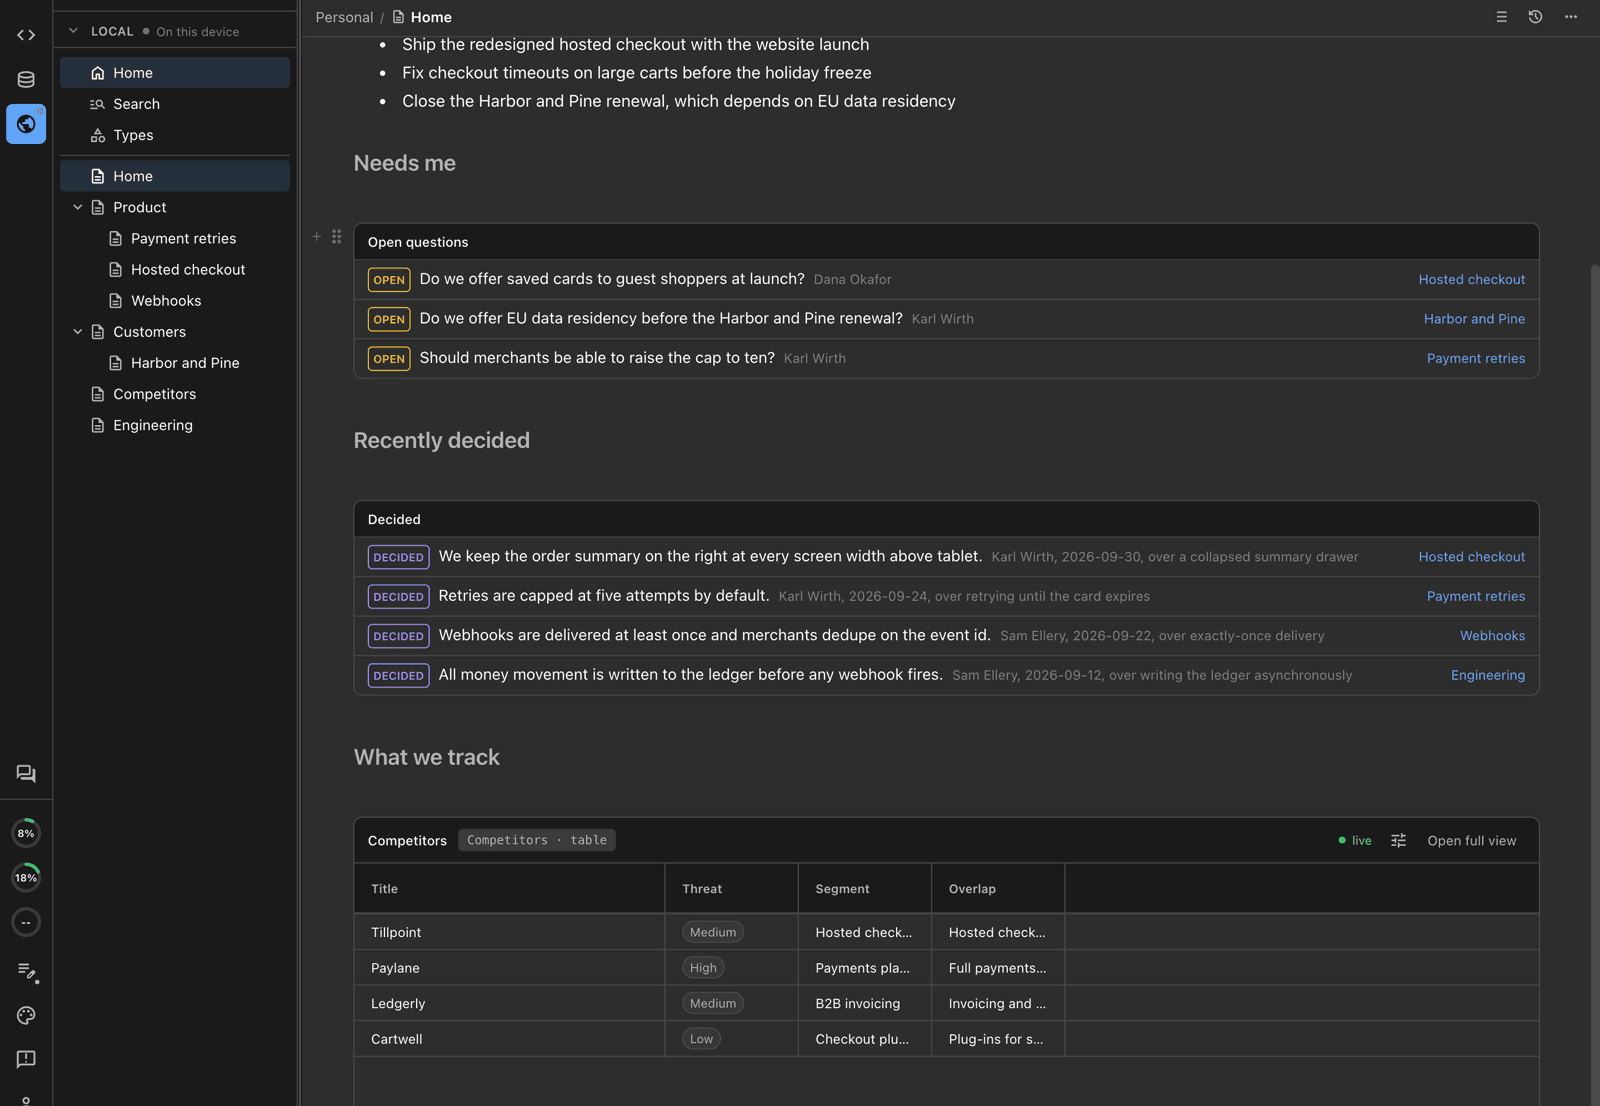Open the Payment retries page in the tree
The image size is (1600, 1106).
pos(183,238)
